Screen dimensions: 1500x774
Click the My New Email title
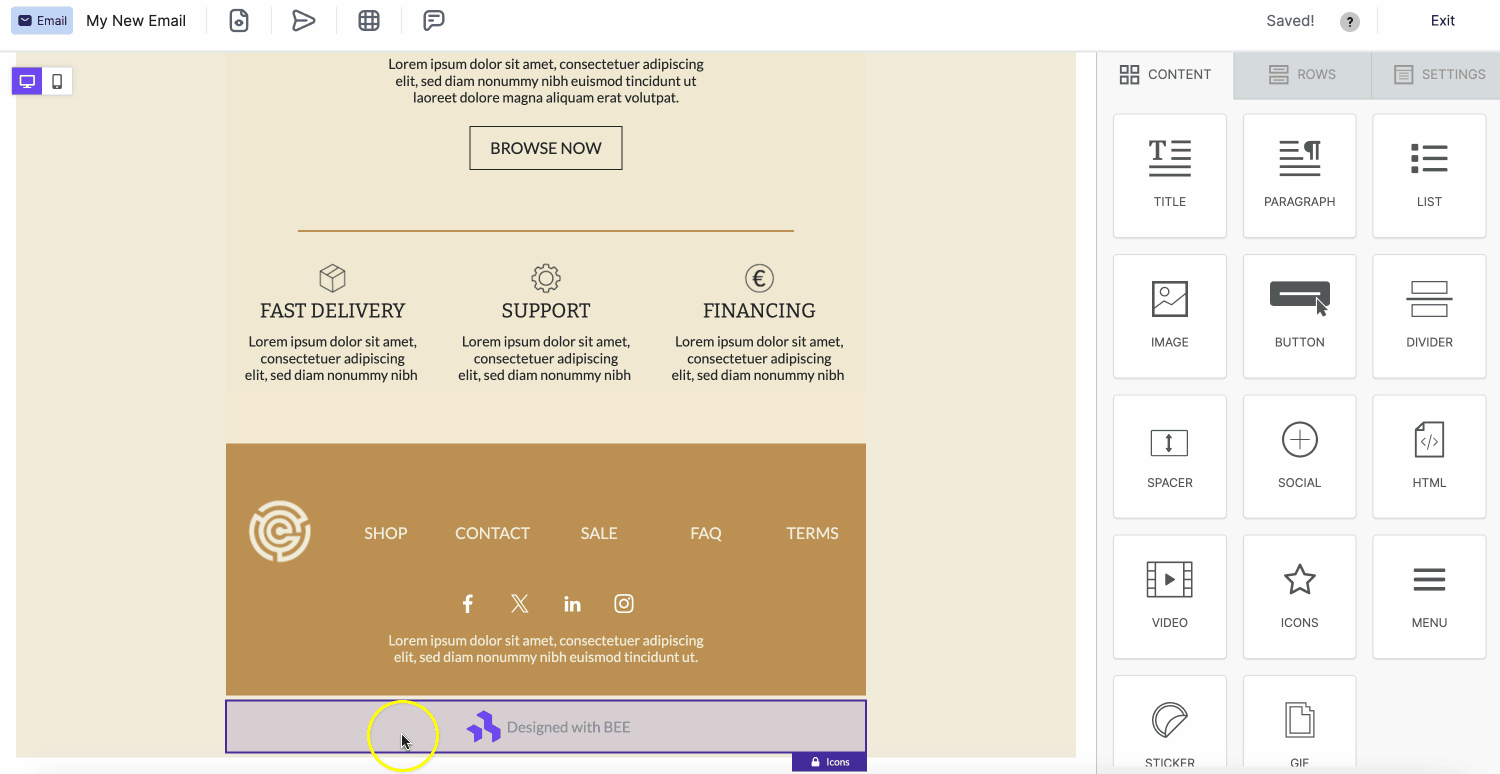click(136, 20)
